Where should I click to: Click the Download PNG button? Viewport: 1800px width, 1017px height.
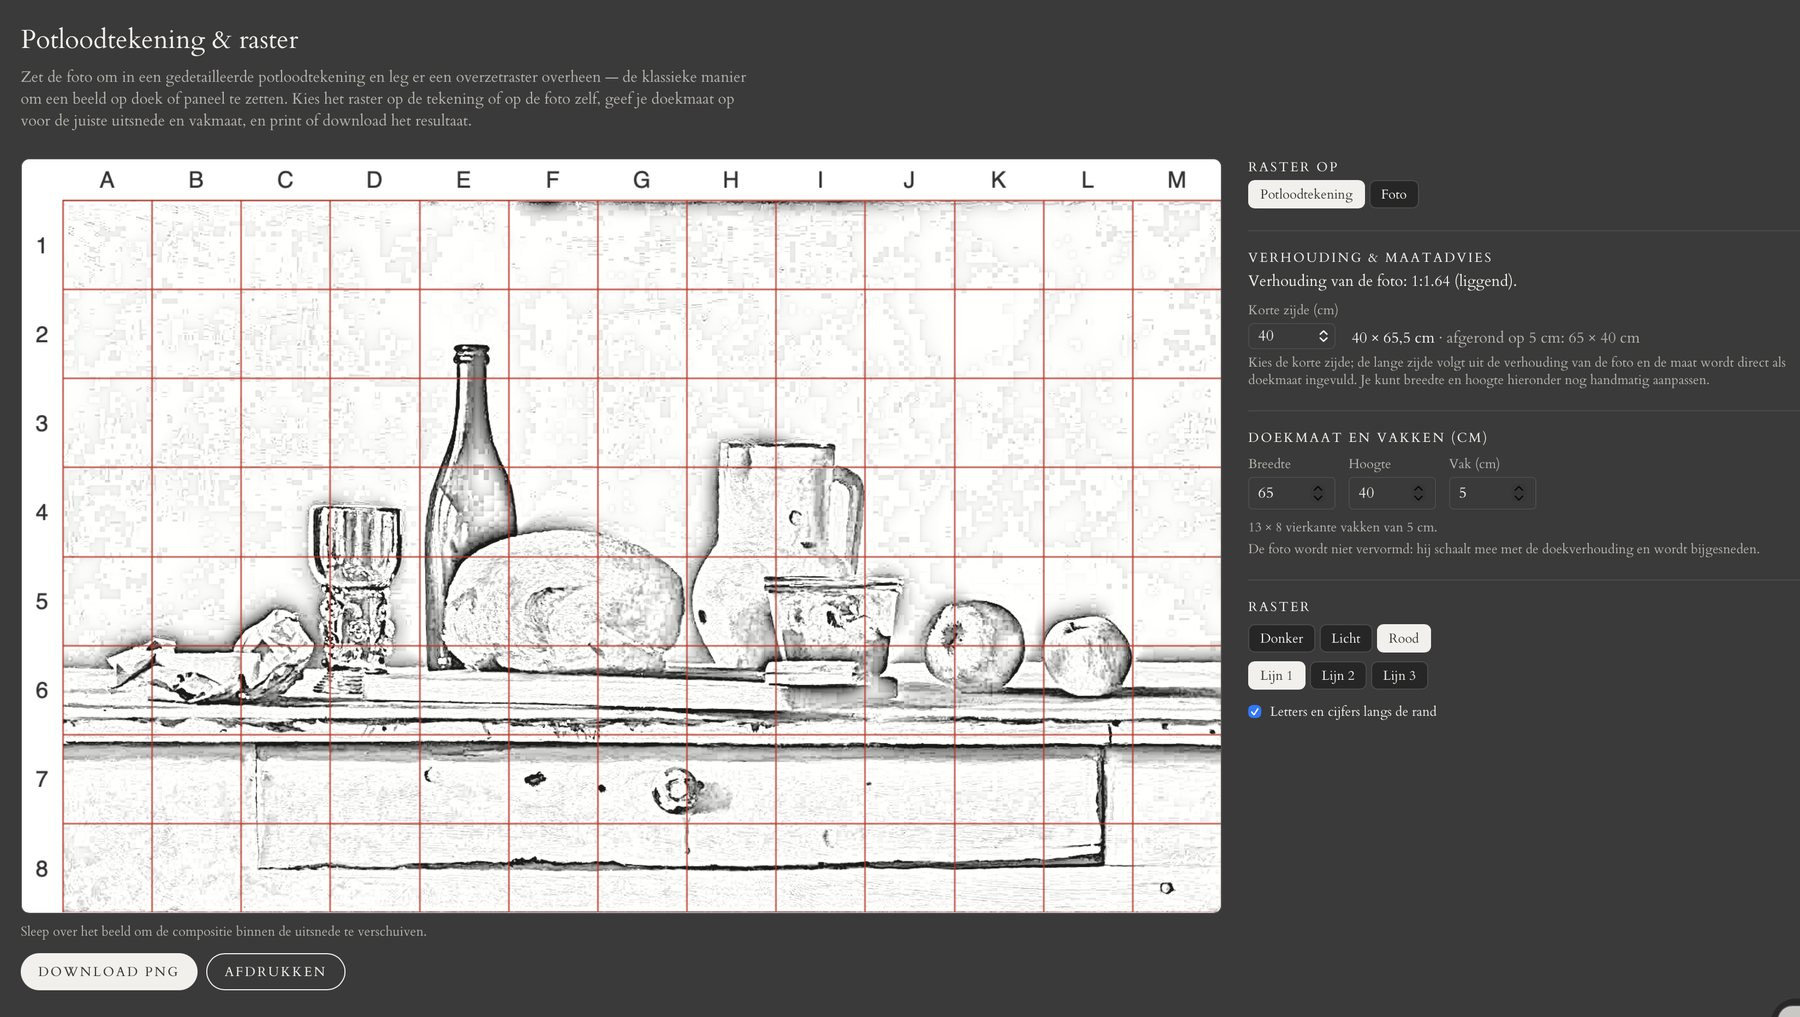tap(109, 971)
